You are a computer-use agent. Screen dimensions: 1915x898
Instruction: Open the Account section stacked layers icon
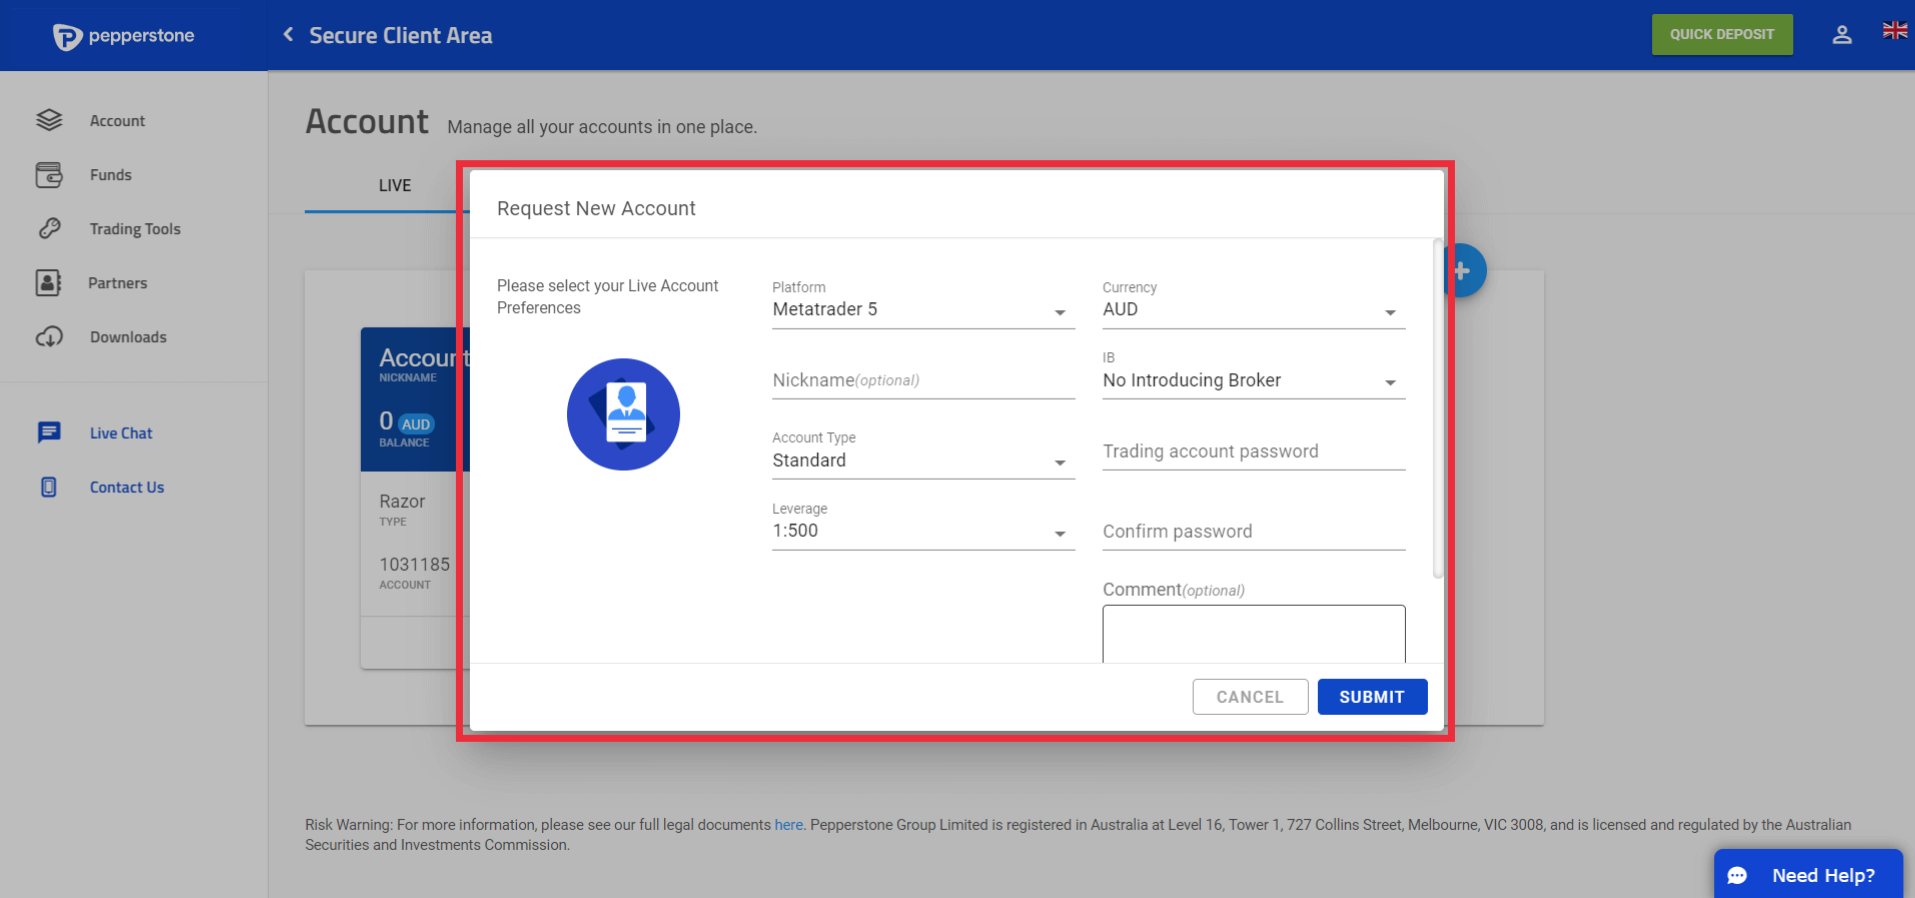pyautogui.click(x=49, y=120)
